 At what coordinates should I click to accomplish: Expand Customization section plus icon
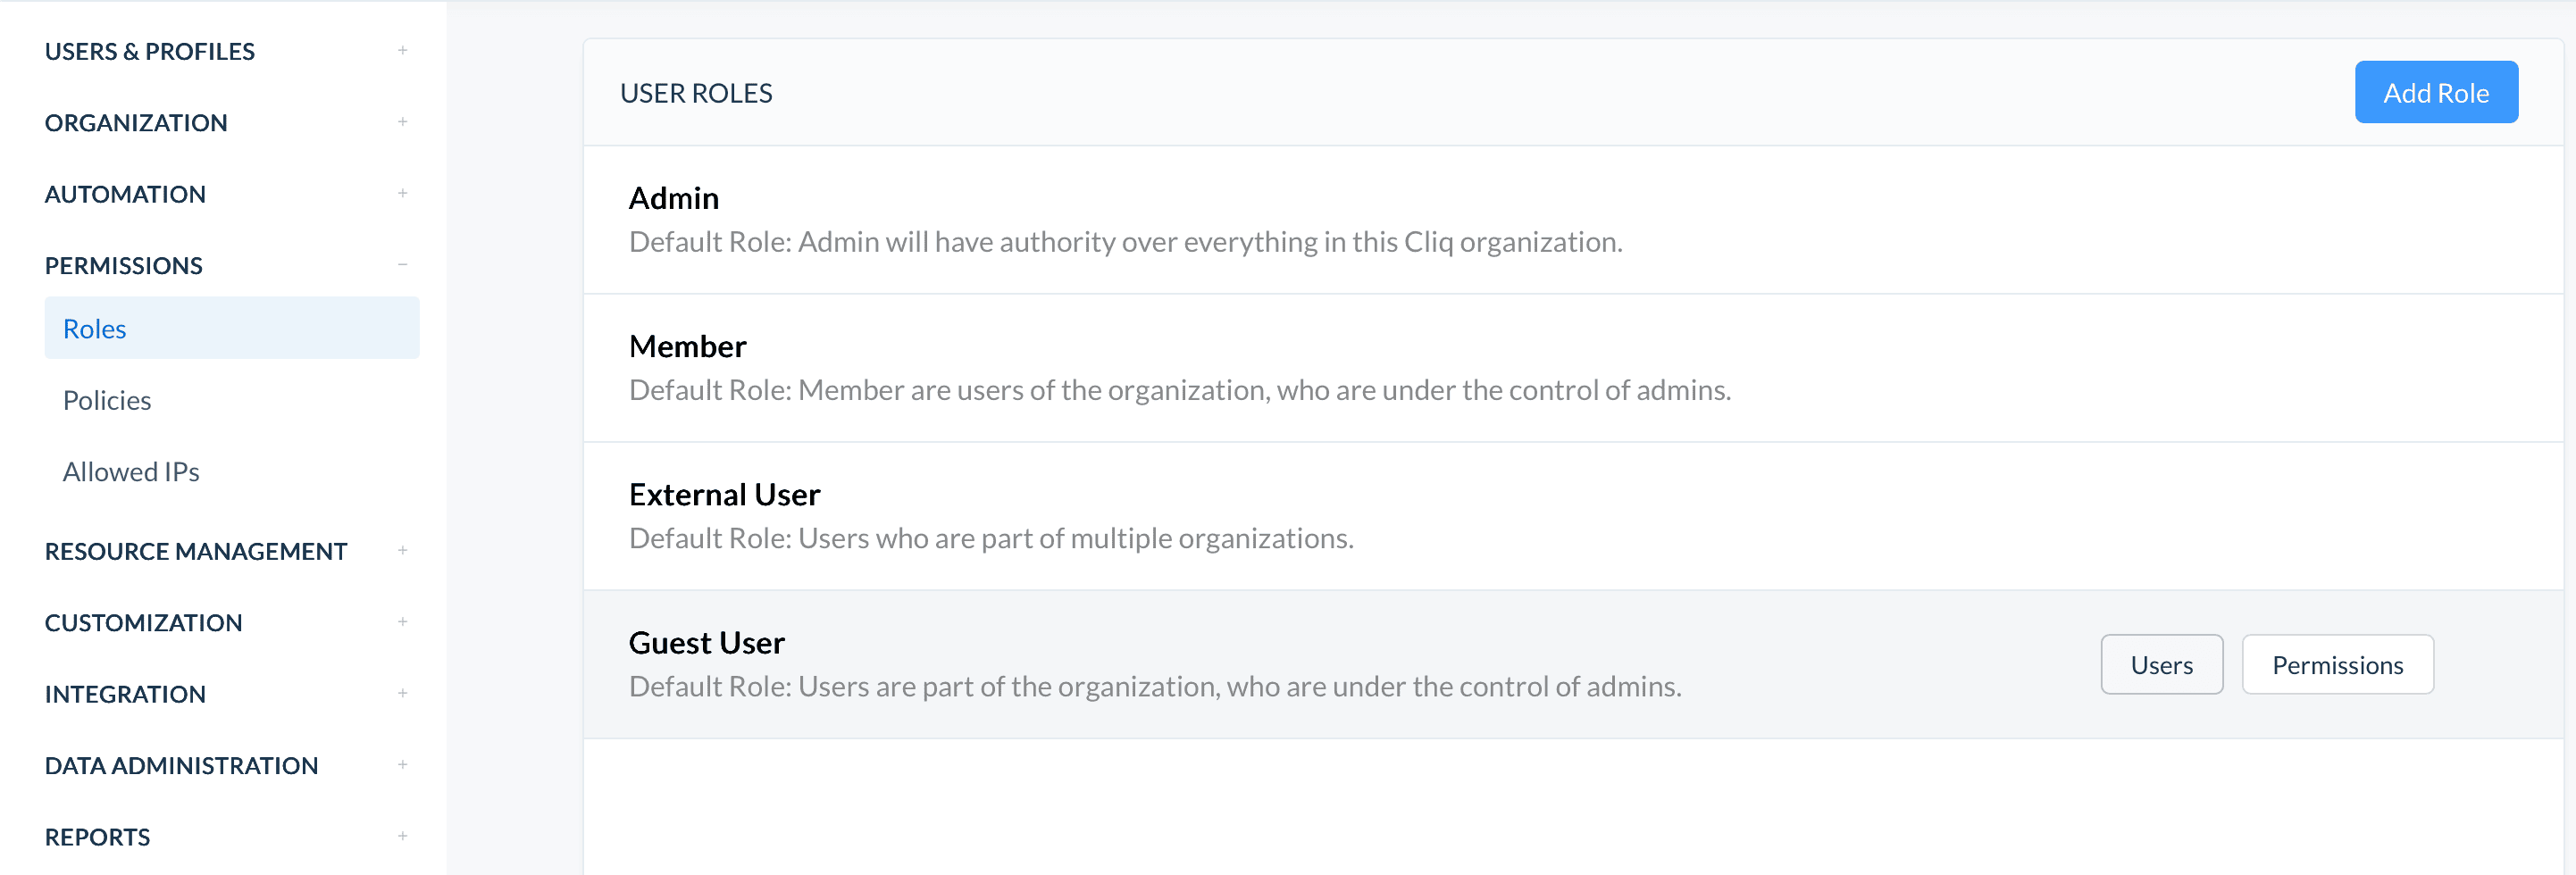pyautogui.click(x=402, y=621)
